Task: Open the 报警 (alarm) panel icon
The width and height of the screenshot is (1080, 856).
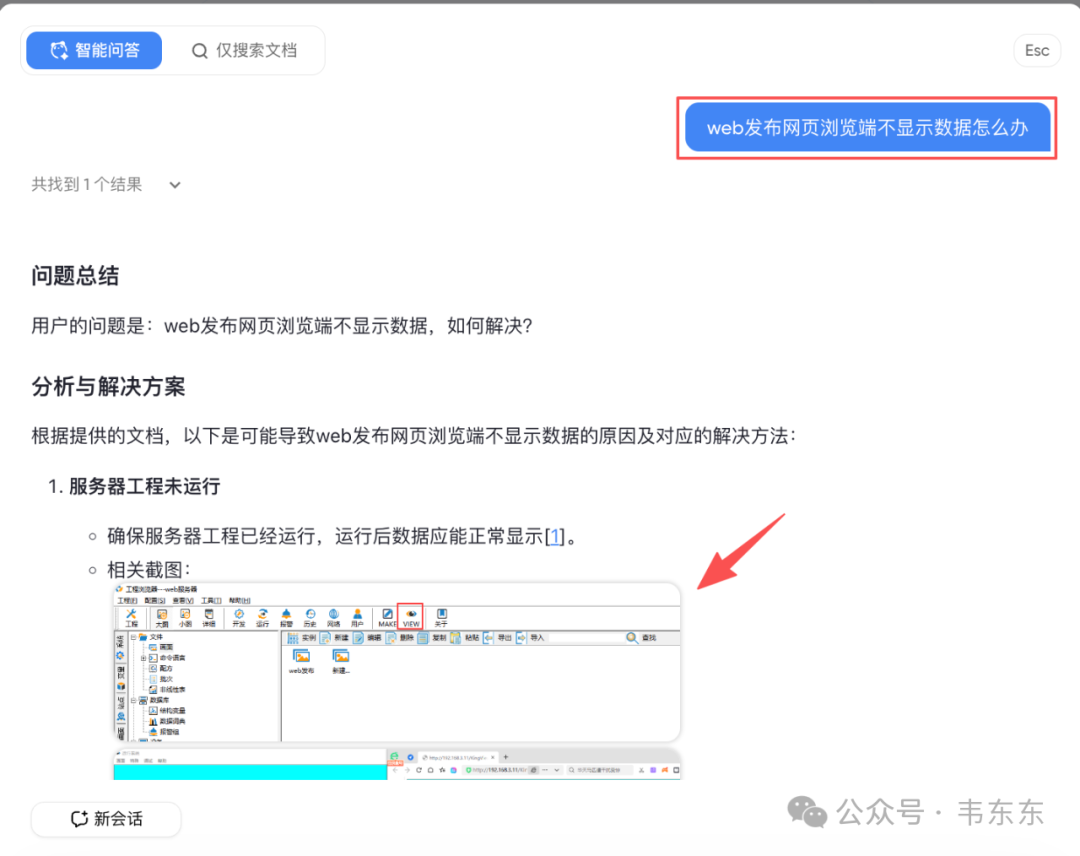Action: pos(287,616)
